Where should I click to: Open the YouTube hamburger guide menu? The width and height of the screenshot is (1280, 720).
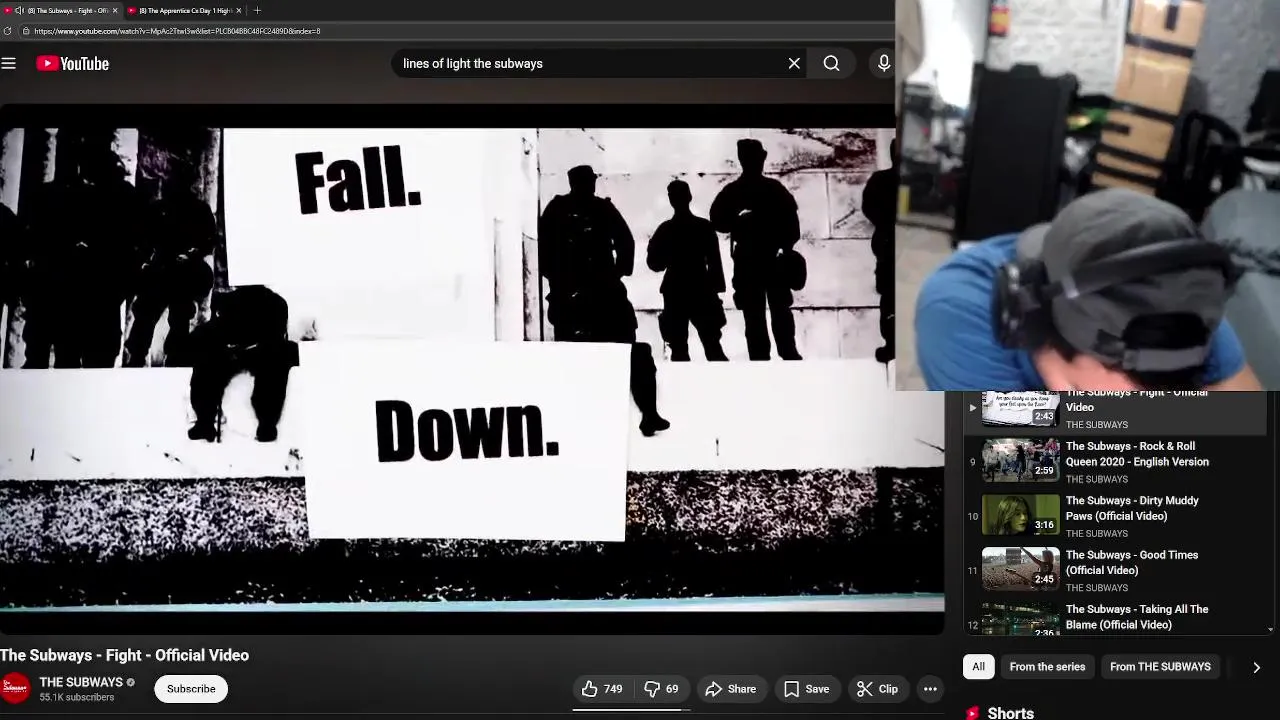[9, 63]
